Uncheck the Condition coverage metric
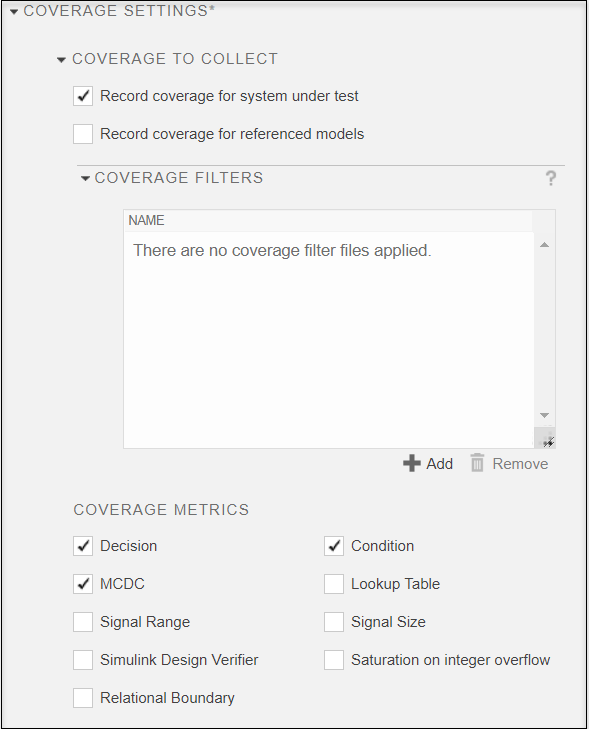 pyautogui.click(x=334, y=546)
